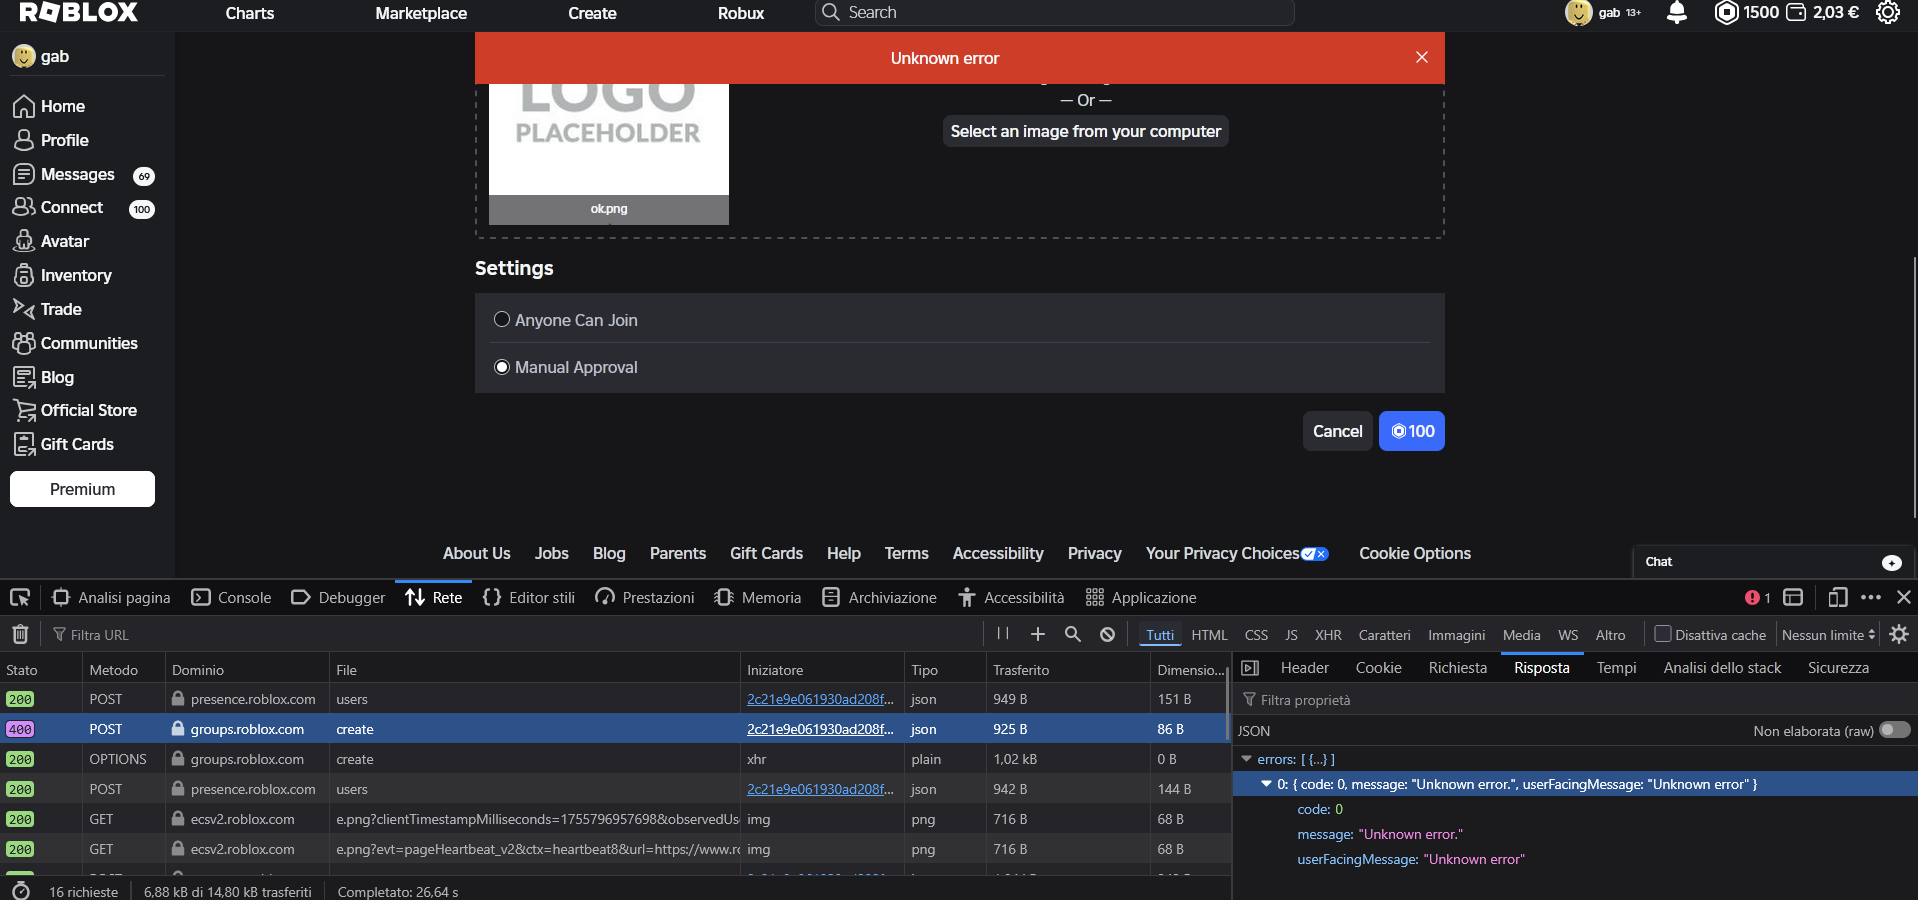Open the Roblox settings gear
This screenshot has width=1918, height=900.
[x=1889, y=13]
